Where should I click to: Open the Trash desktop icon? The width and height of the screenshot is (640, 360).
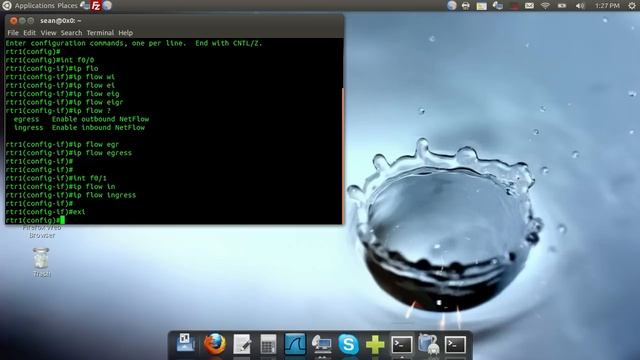(41, 262)
